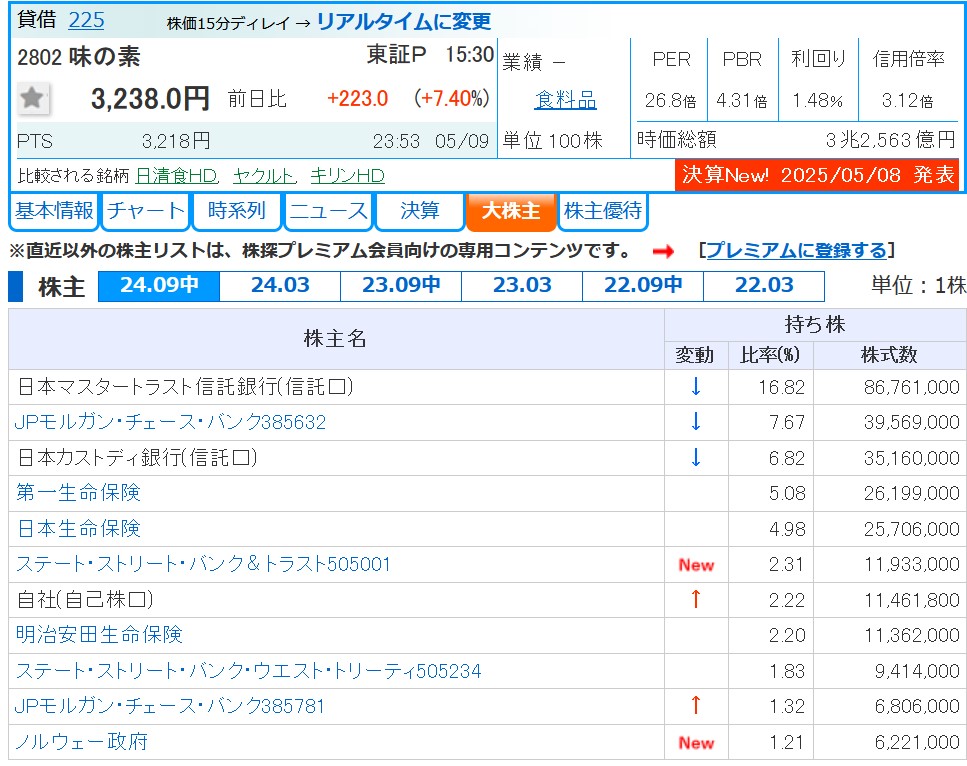Viewport: 967px width, 766px height.
Task: Open ステート・ストリート・バンク&トラスト505001 link
Action: tap(203, 564)
